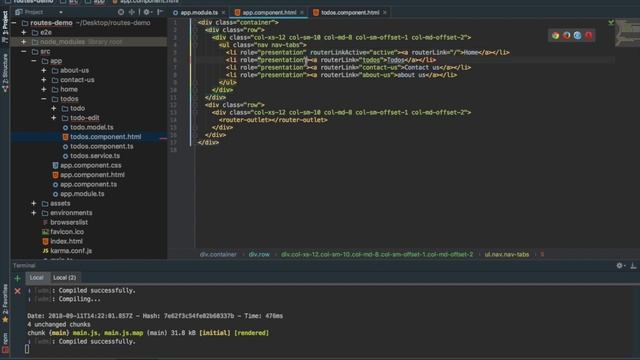Viewport: 640px width, 360px height.
Task: Switch to todos.component.html editor tab
Action: point(350,13)
